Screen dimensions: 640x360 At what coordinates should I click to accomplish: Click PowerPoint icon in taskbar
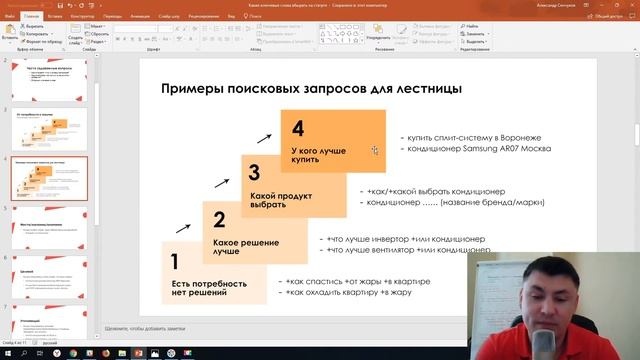pyautogui.click(x=138, y=353)
